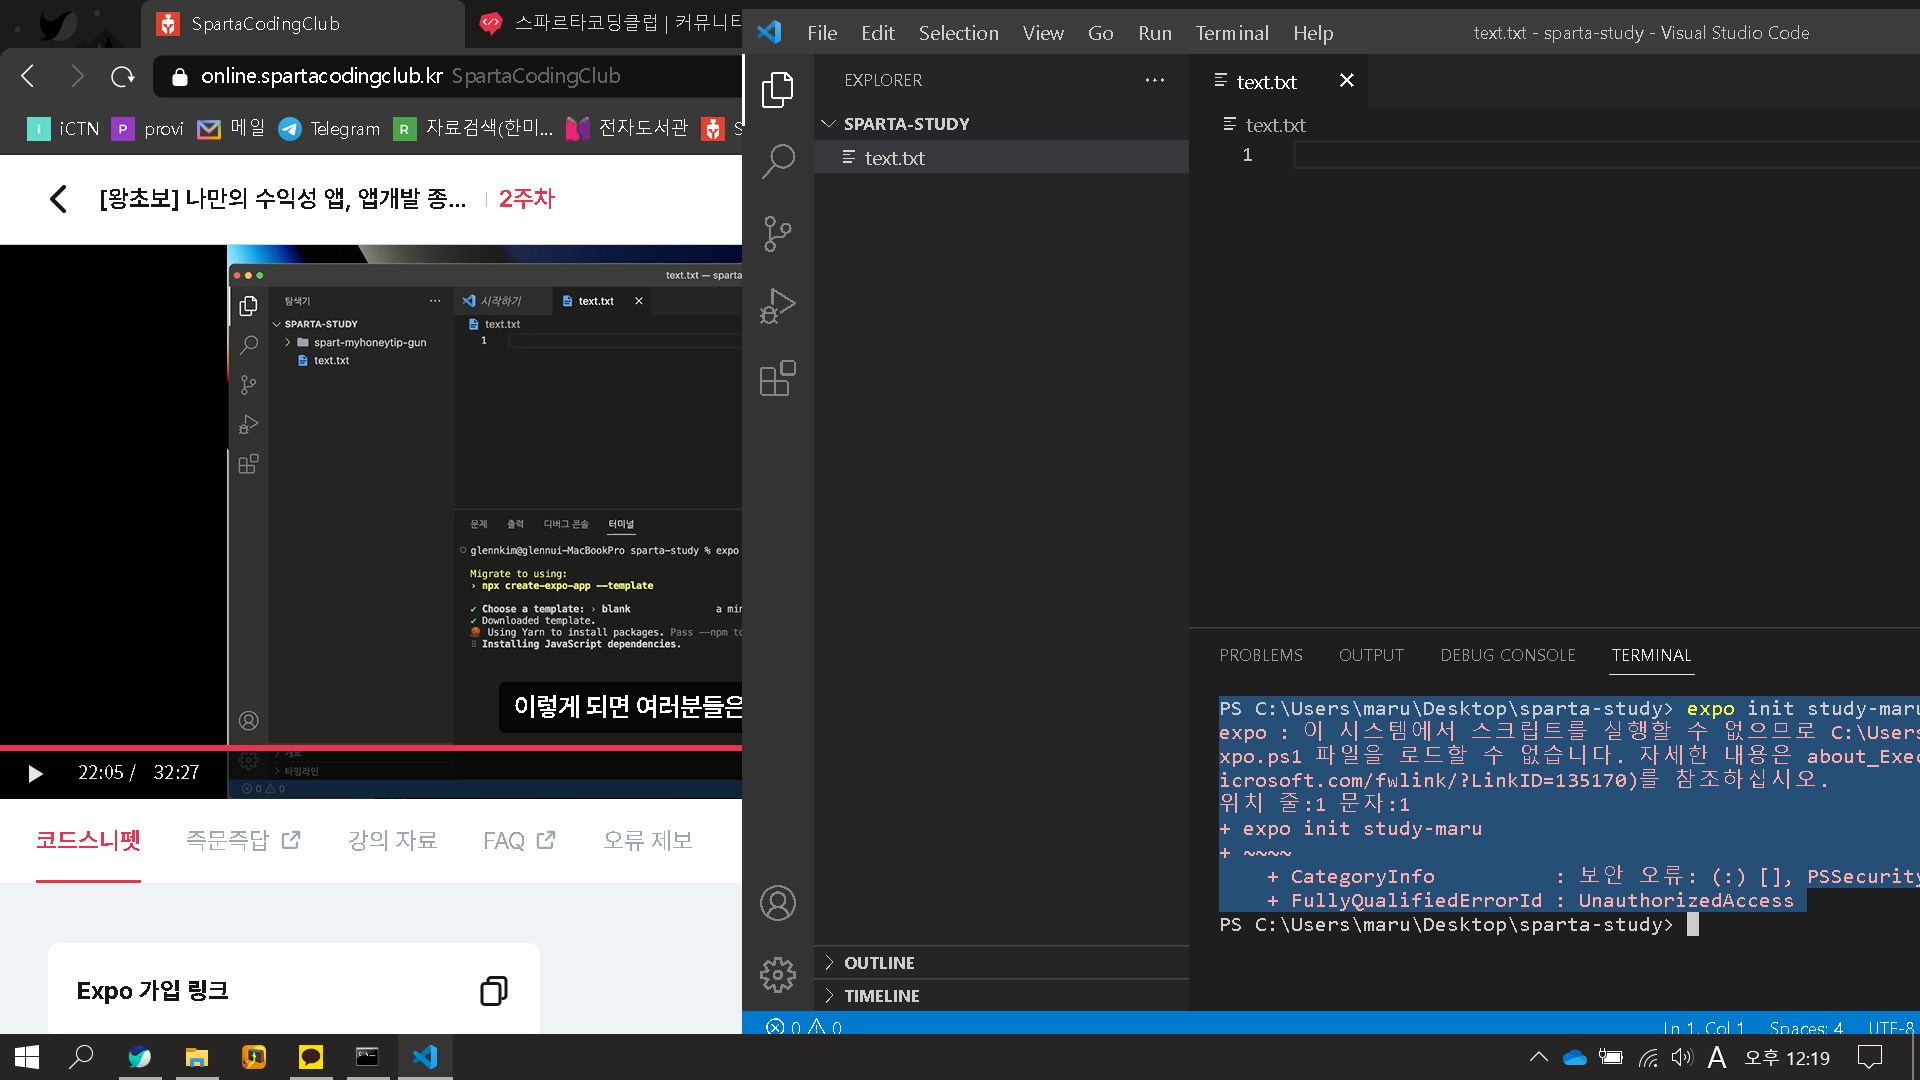The image size is (1920, 1080).
Task: Open the Go menu
Action: point(1101,33)
